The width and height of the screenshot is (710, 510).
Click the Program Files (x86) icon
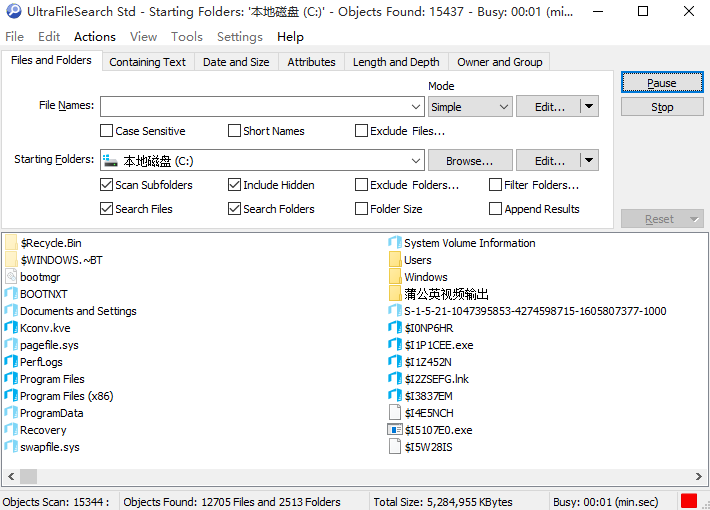point(11,396)
